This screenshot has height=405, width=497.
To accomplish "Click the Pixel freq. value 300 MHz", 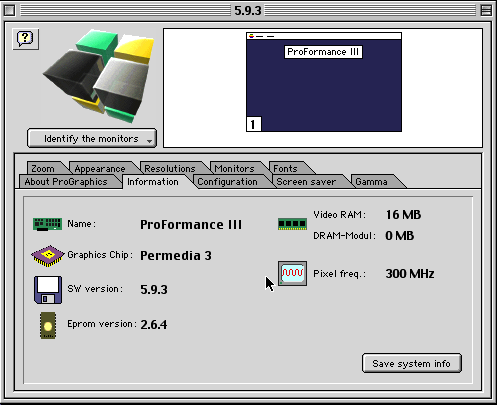I will point(410,274).
